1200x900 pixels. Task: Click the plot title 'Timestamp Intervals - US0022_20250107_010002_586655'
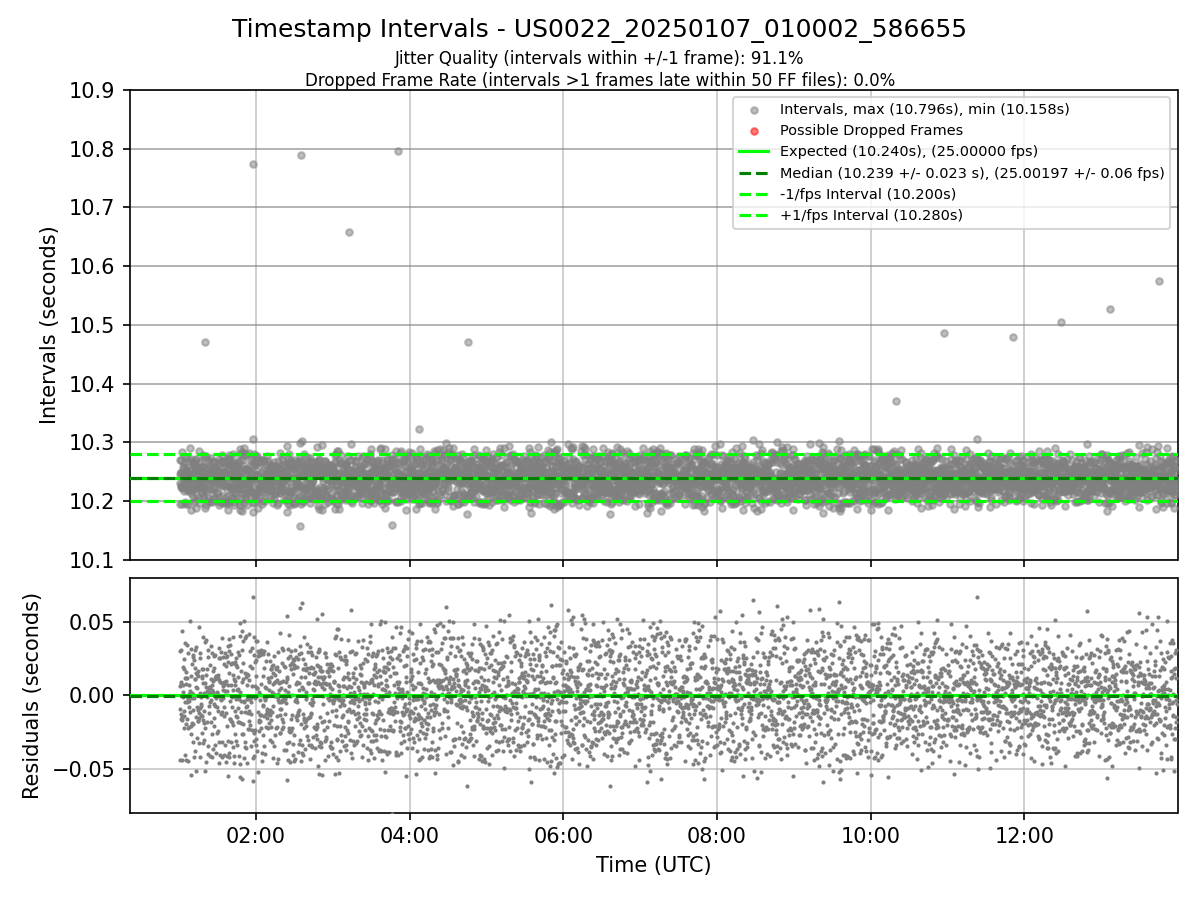click(x=599, y=29)
